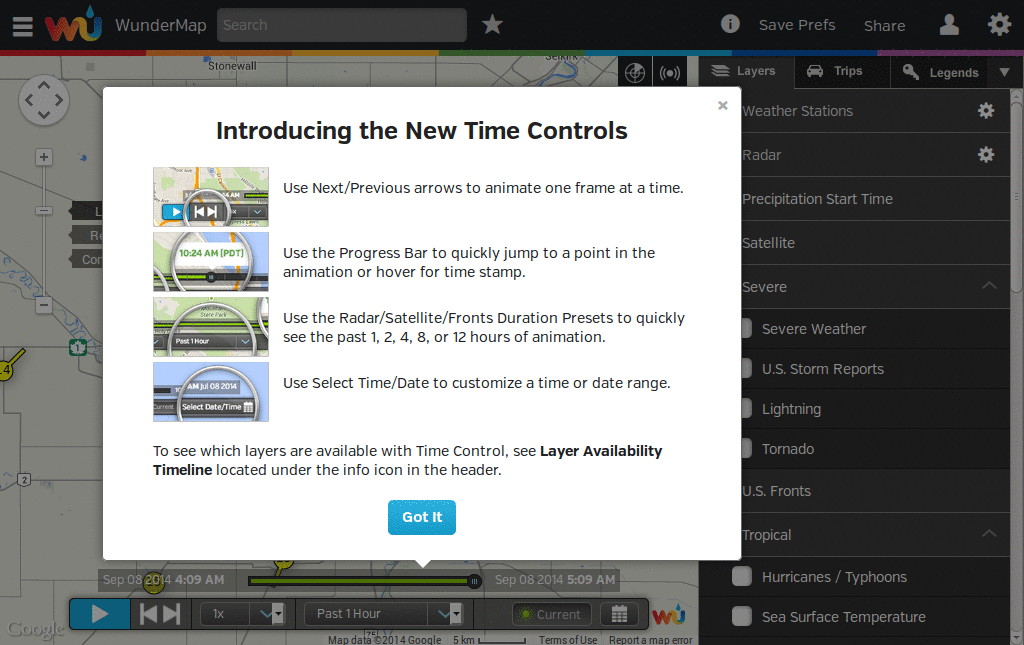This screenshot has height=645, width=1024.
Task: Open the Past 1 Hour dropdown
Action: coord(383,614)
